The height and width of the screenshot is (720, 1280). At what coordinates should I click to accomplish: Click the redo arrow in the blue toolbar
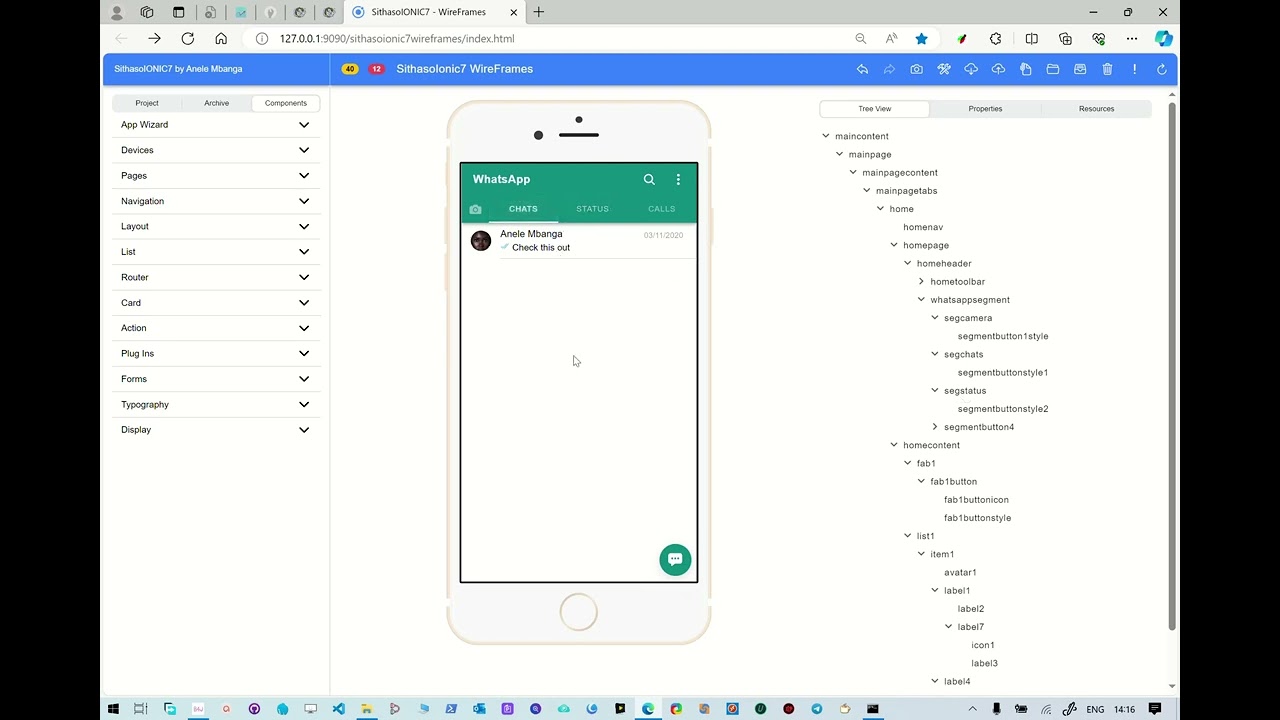click(889, 69)
